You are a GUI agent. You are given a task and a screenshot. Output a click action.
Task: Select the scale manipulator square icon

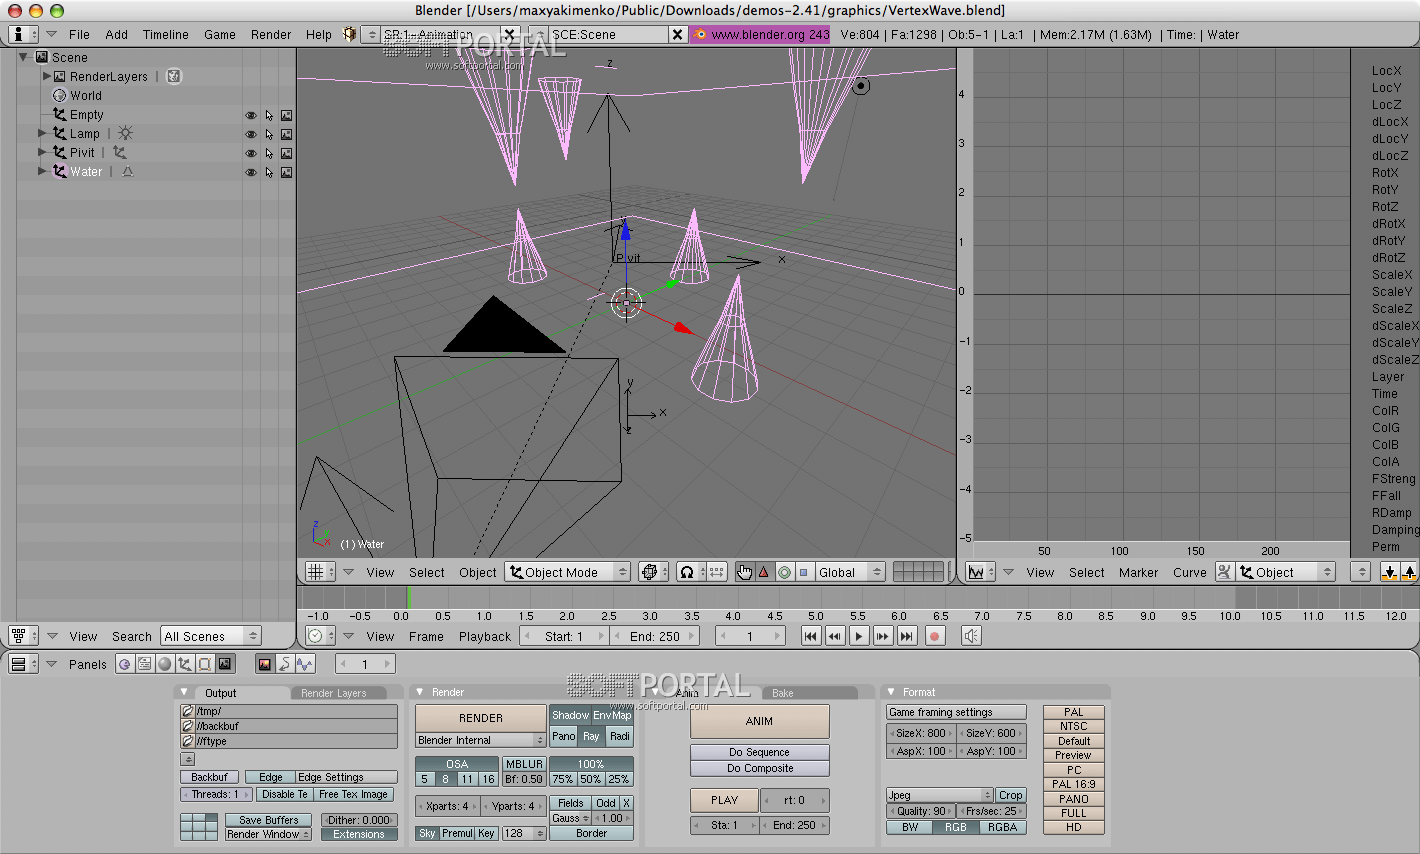pos(803,572)
